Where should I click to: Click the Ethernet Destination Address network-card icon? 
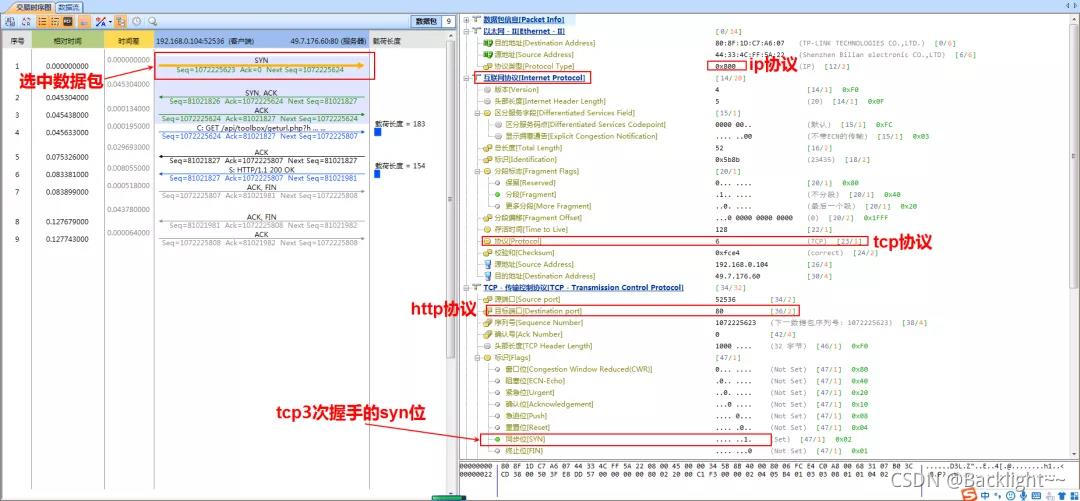pos(488,43)
